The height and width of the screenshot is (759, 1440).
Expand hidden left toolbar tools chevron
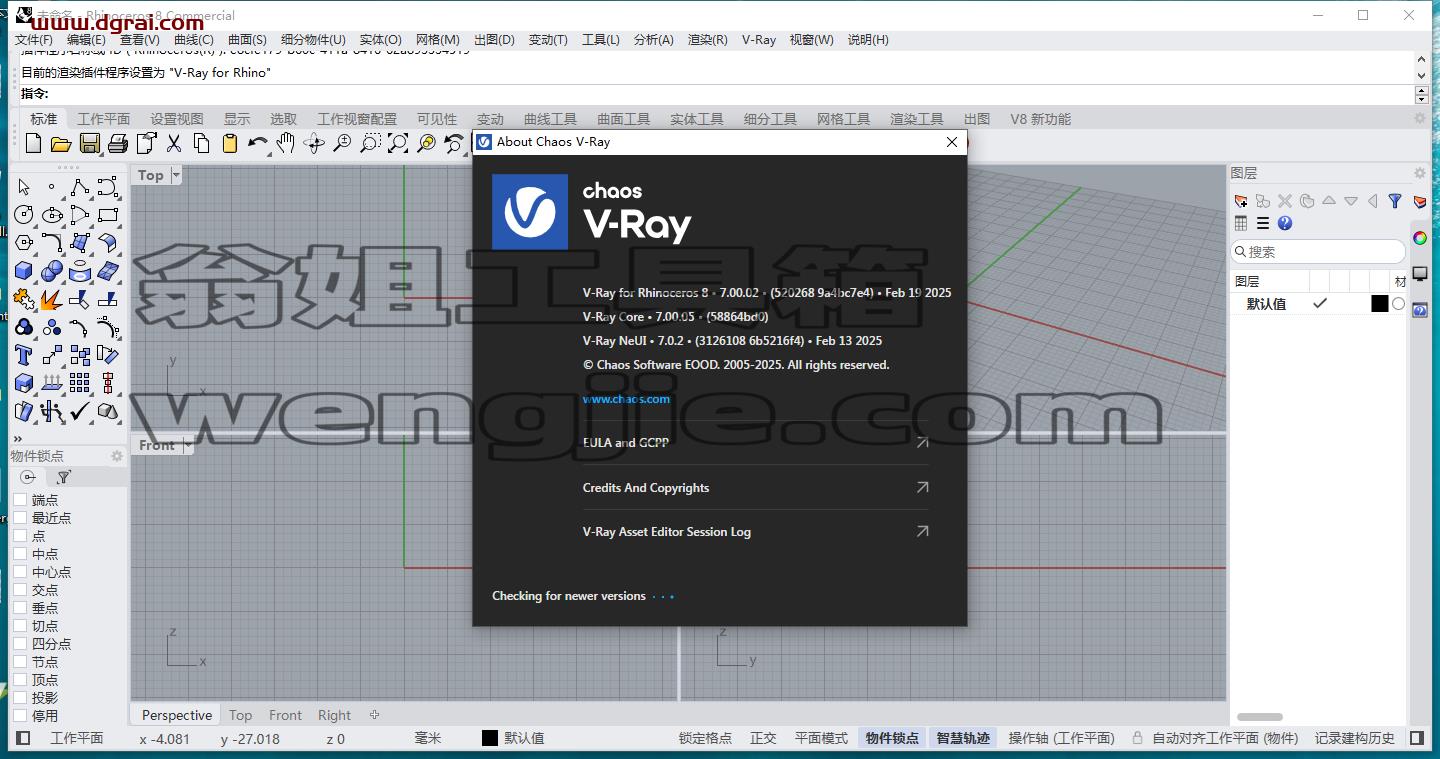tap(17, 438)
